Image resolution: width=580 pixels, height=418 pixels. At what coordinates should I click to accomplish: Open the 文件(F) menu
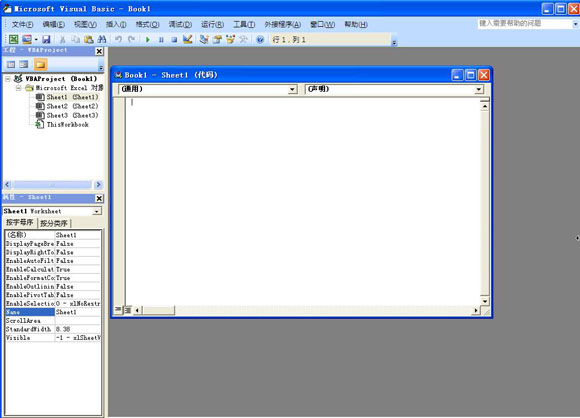pos(22,24)
